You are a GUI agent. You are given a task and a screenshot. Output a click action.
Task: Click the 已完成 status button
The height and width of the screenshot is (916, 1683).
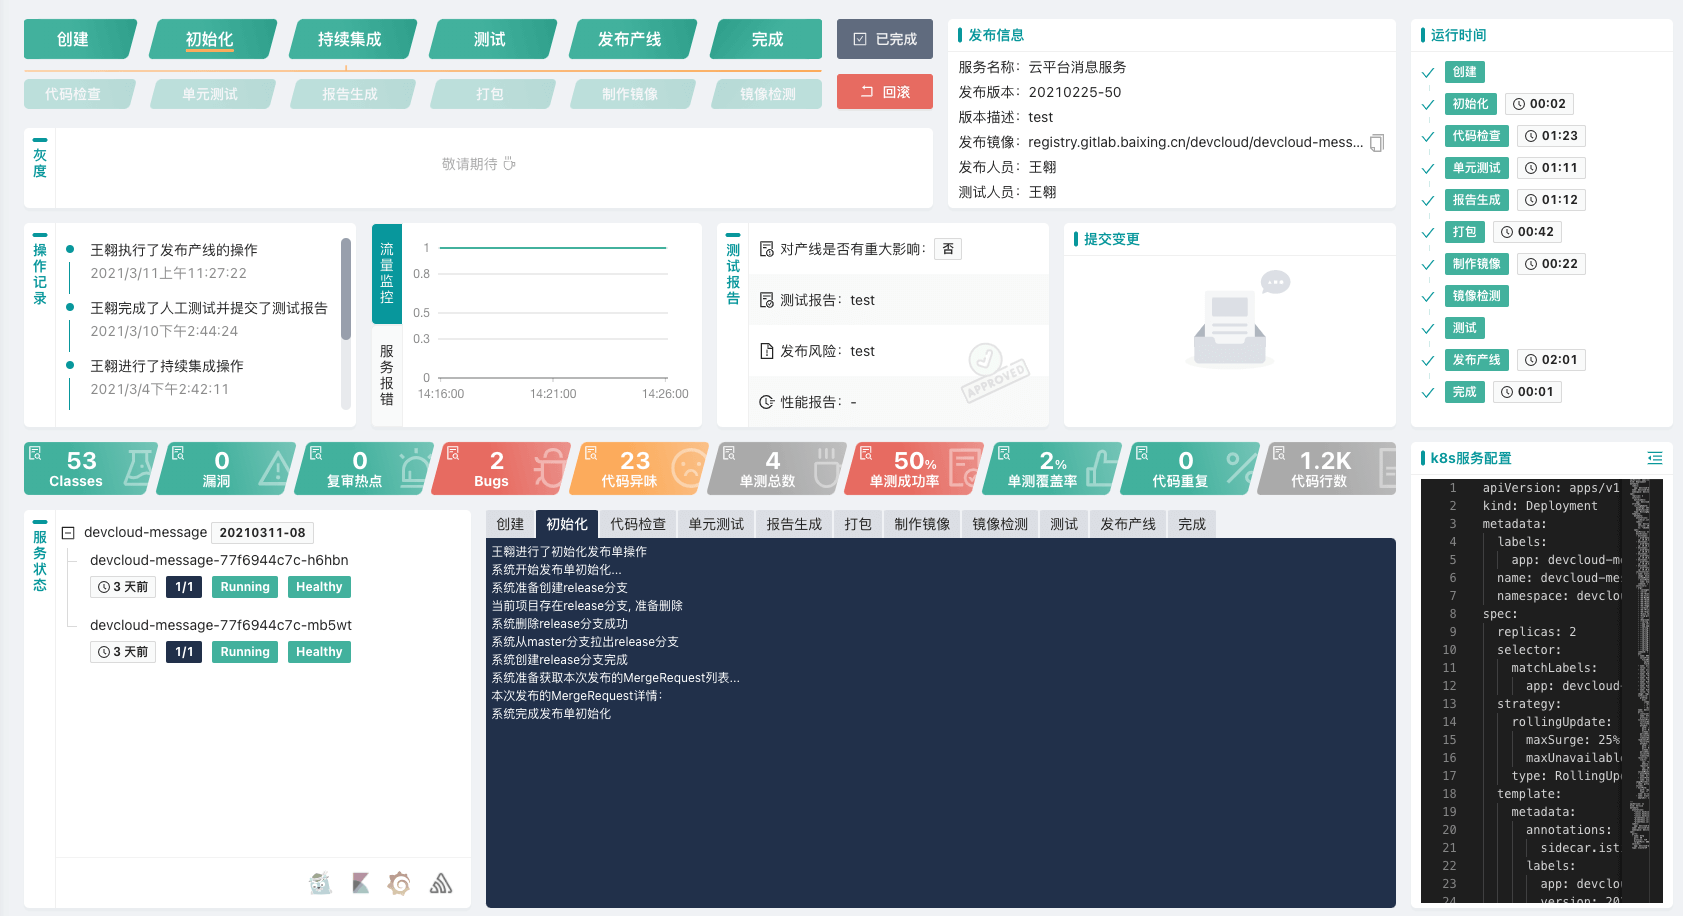coord(885,39)
